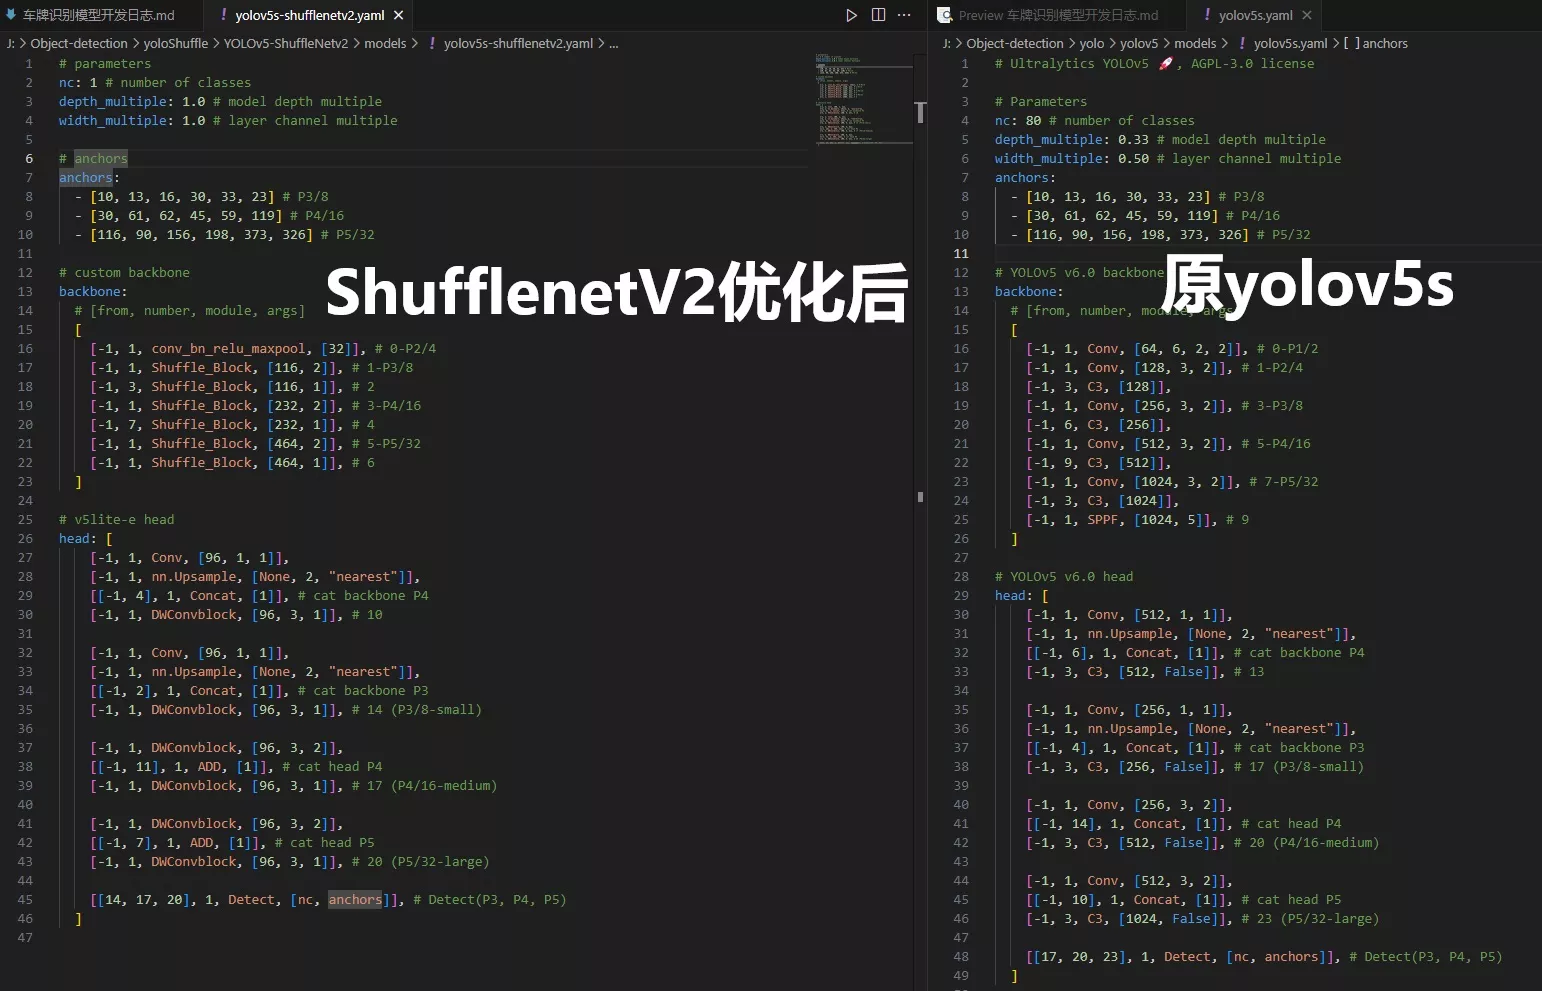Click the highlighted '# anchors' comment in the left editor
Viewport: 1542px width, 991px height.
coord(93,158)
